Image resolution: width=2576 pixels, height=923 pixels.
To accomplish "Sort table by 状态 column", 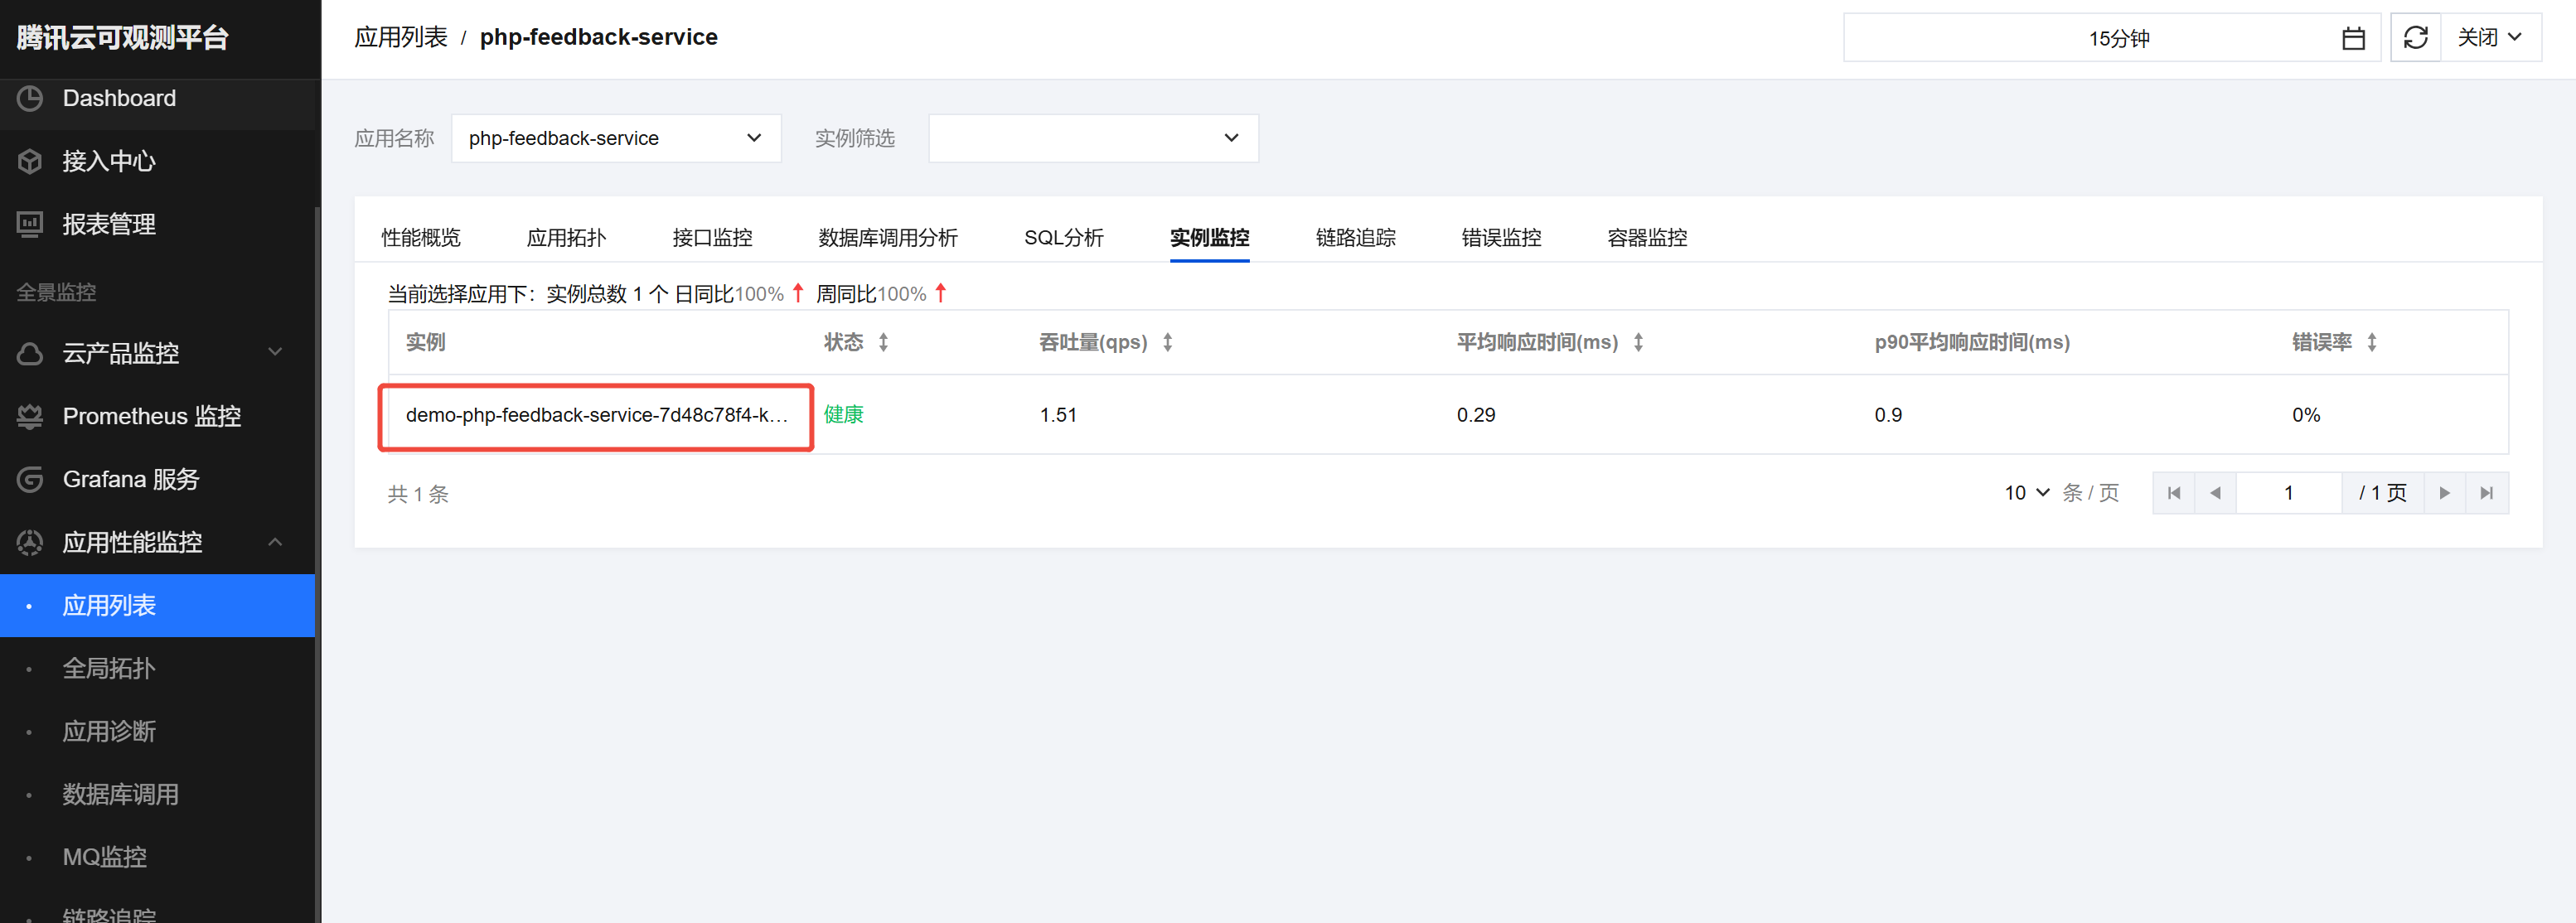I will coord(883,342).
